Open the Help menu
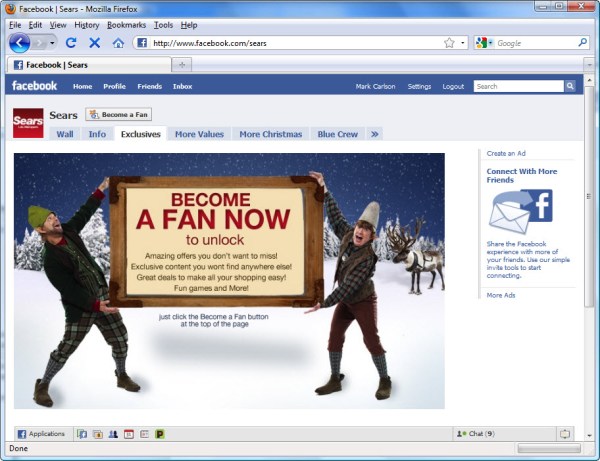 (189, 25)
